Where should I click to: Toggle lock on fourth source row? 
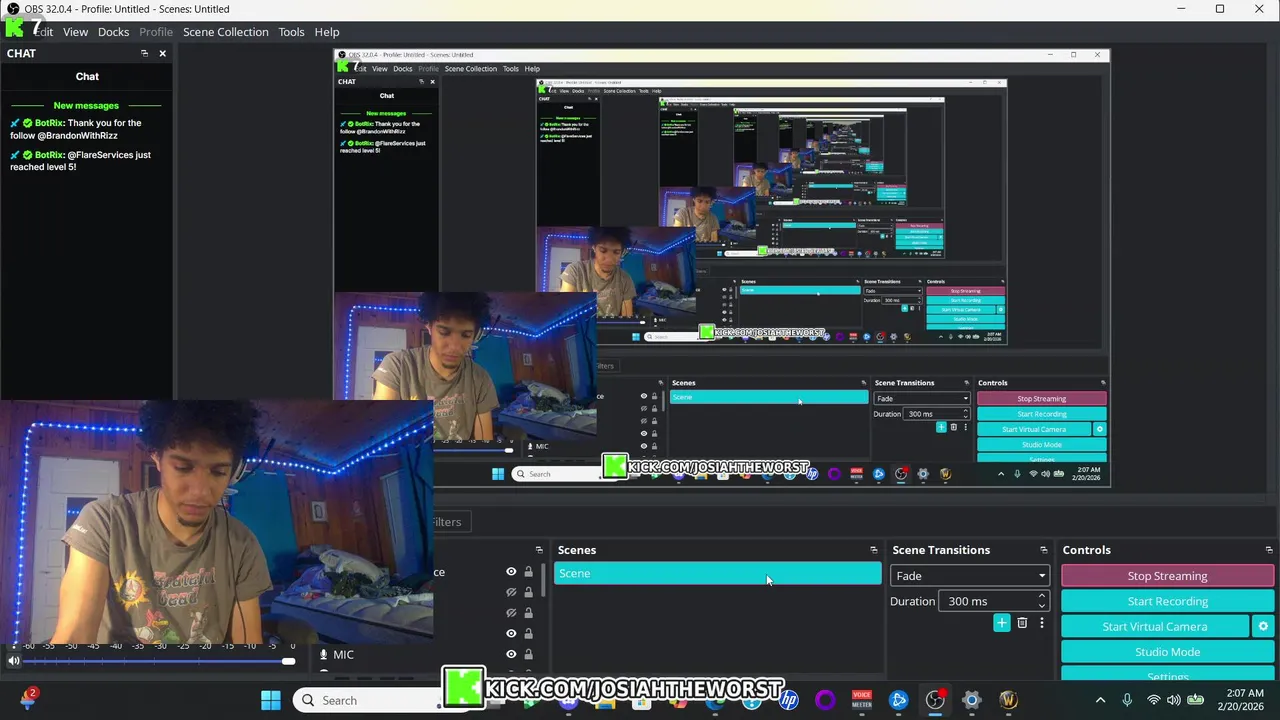(528, 633)
